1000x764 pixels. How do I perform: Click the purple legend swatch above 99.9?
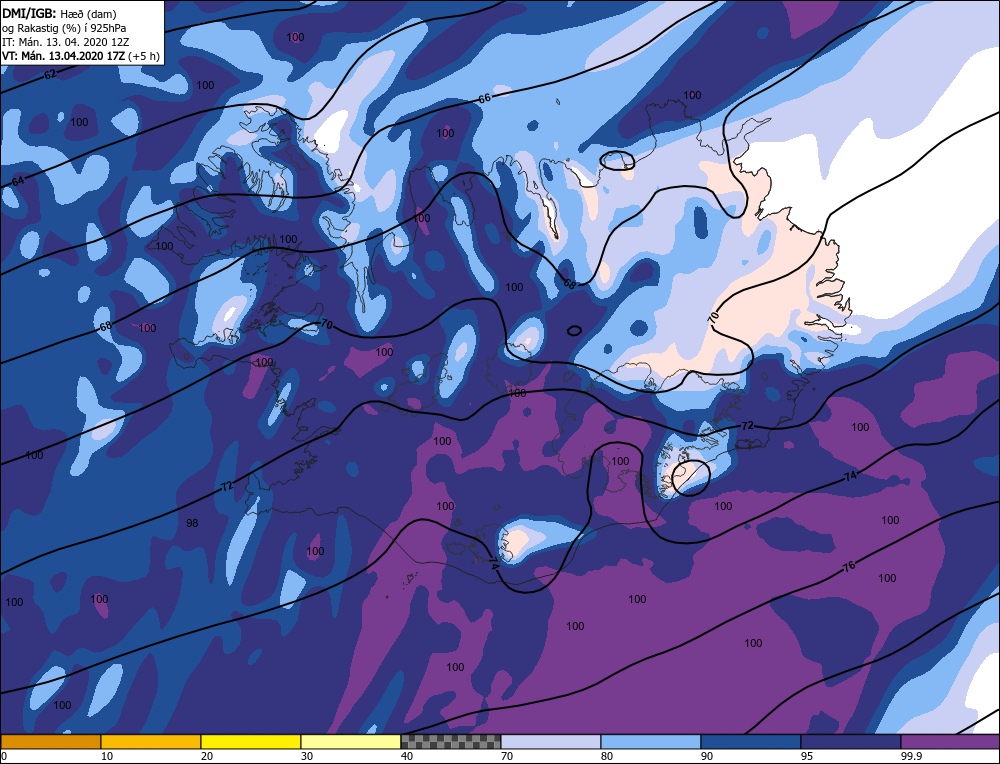[950, 742]
